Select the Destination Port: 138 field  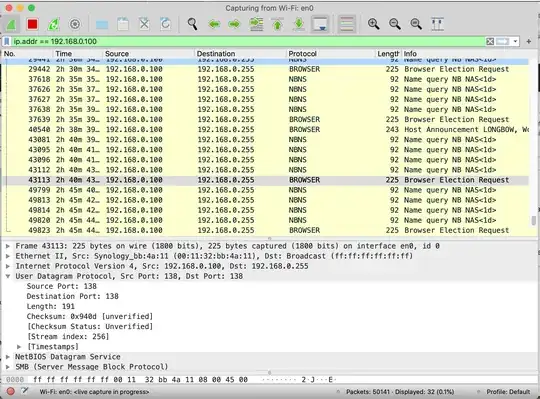[x=73, y=296]
